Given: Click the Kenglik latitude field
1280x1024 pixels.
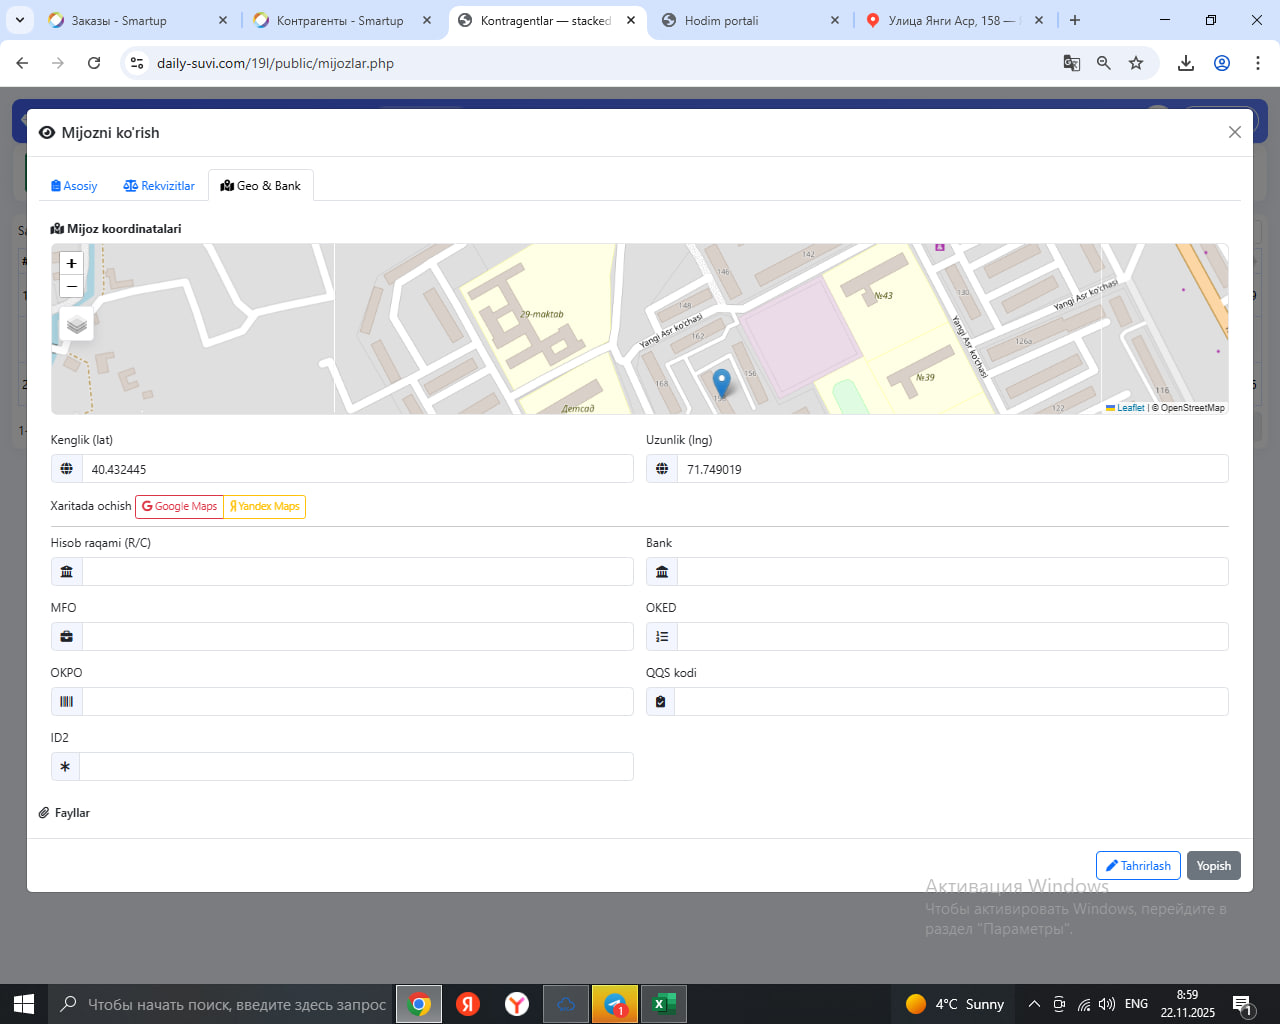Looking at the screenshot, I should [356, 469].
